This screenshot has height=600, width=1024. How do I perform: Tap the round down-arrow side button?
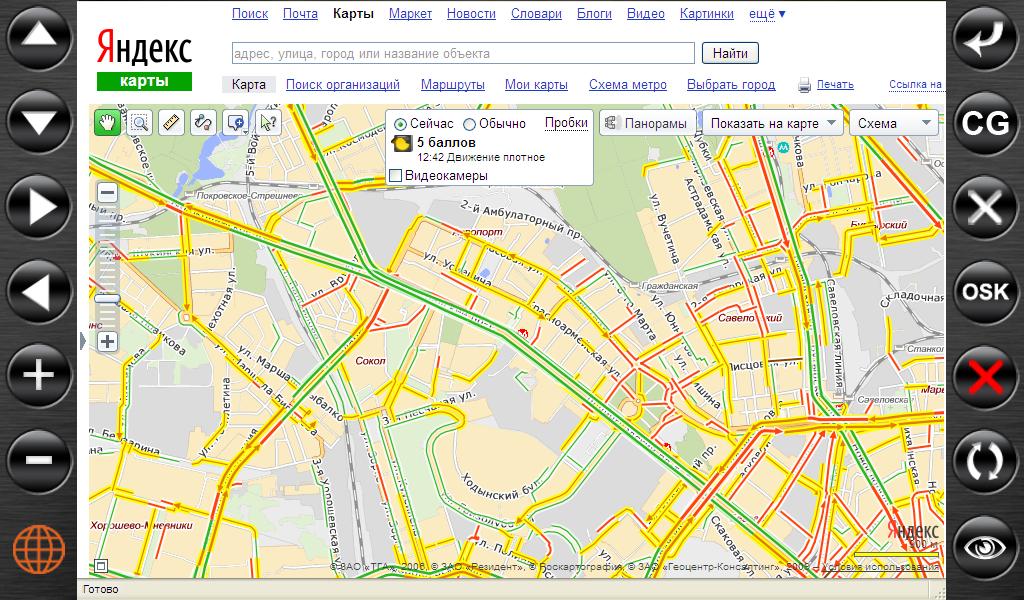pos(39,122)
